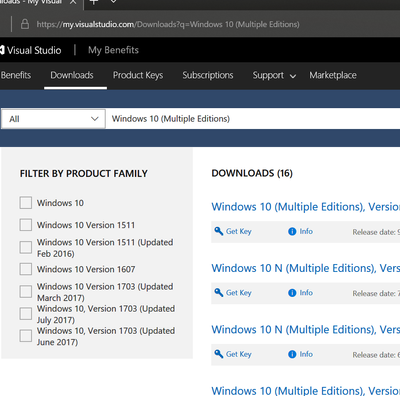This screenshot has width=400, height=396.
Task: Click the DOWNLOADS (16) heading
Action: click(252, 173)
